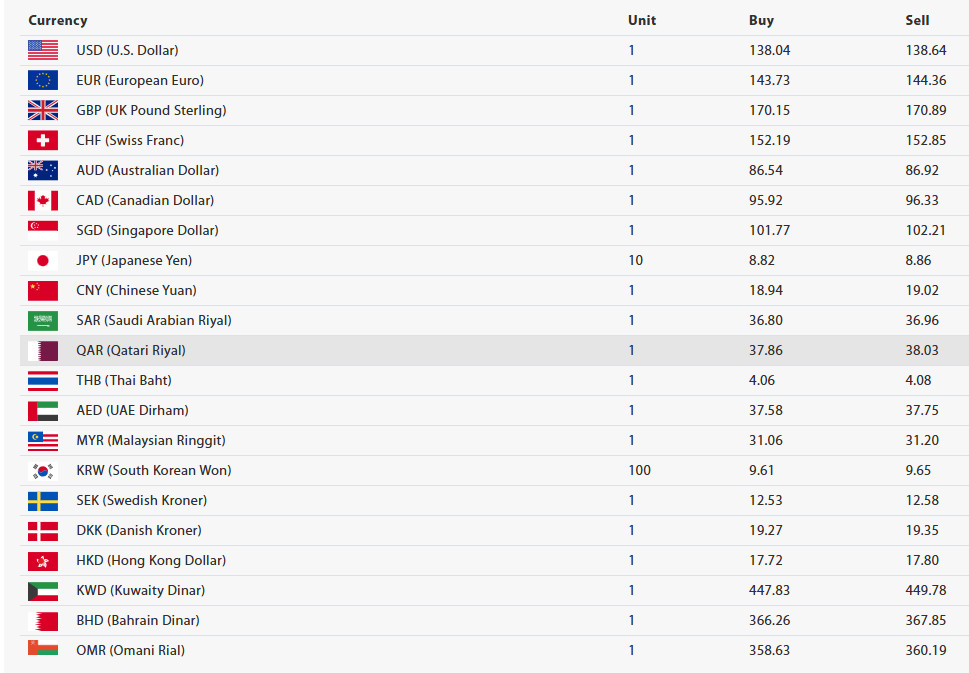
Task: Select the Swiss flag icon
Action: tap(43, 140)
